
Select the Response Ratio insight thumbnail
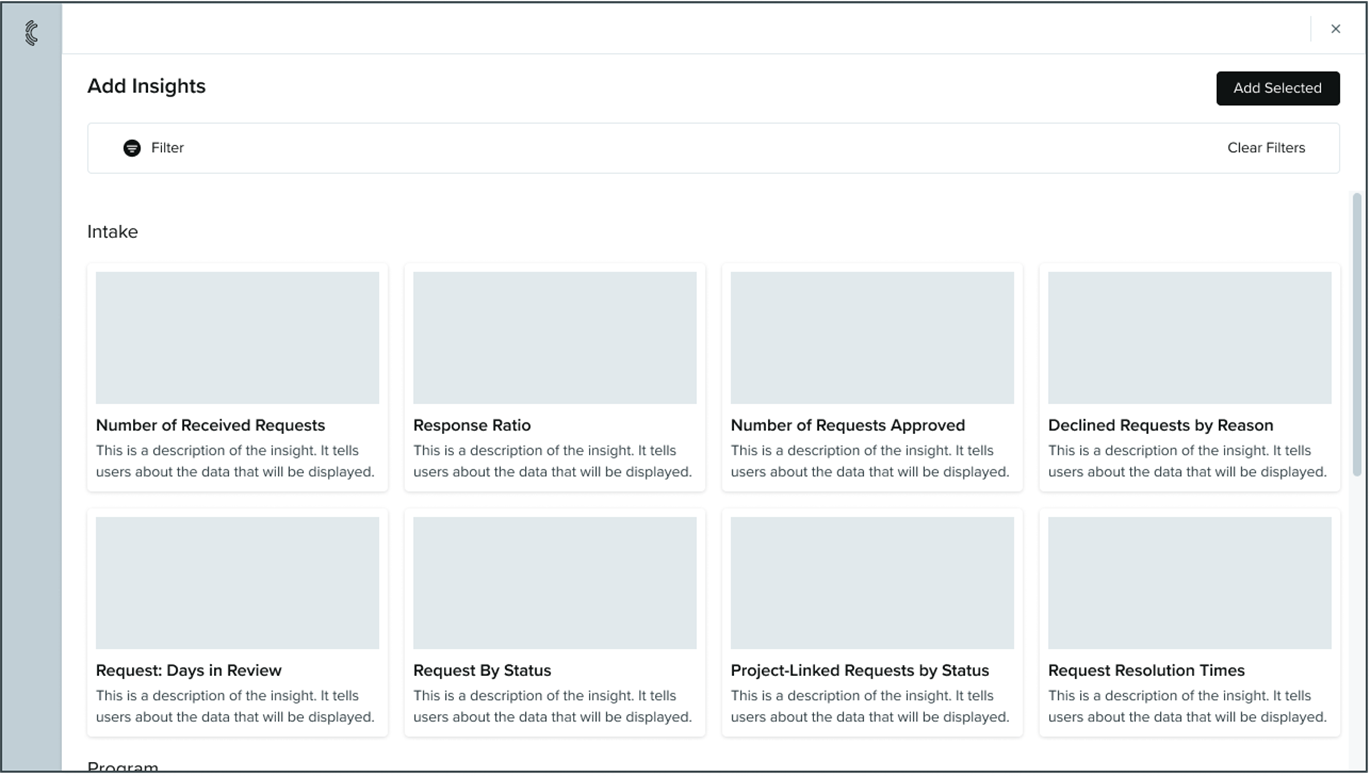point(554,338)
